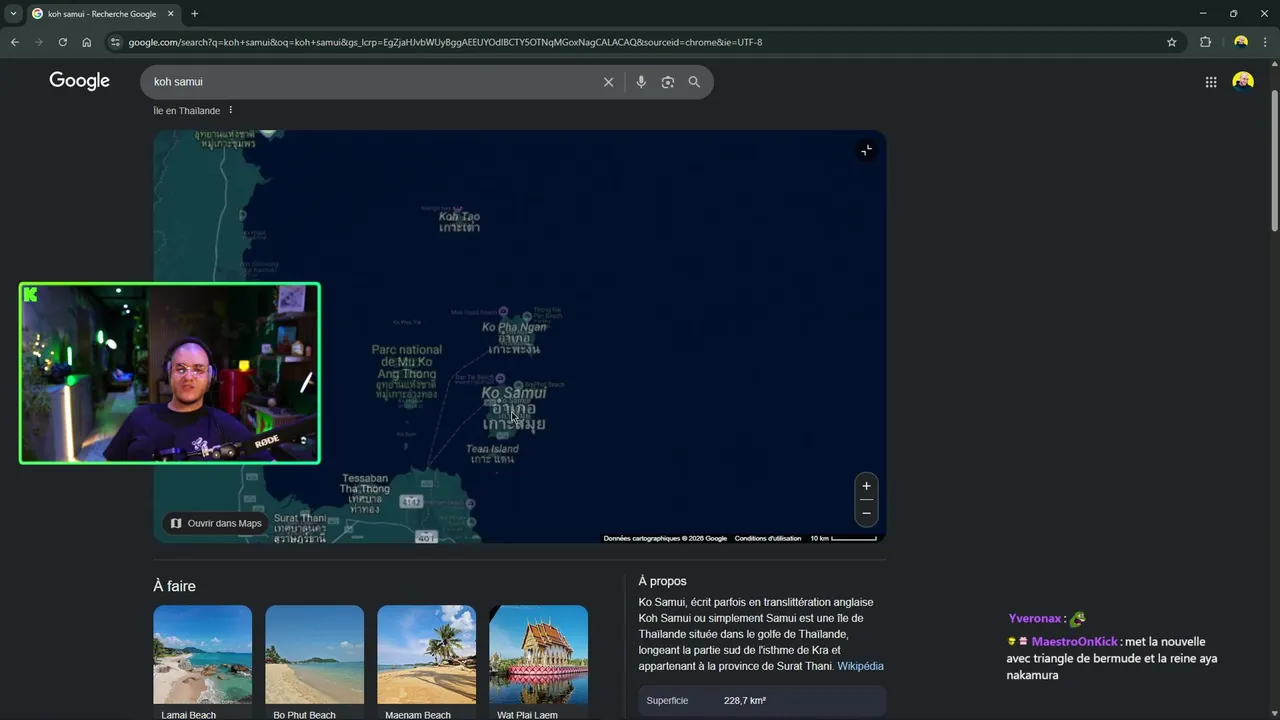
Task: Click the 'À faire' heading
Action: pyautogui.click(x=174, y=586)
